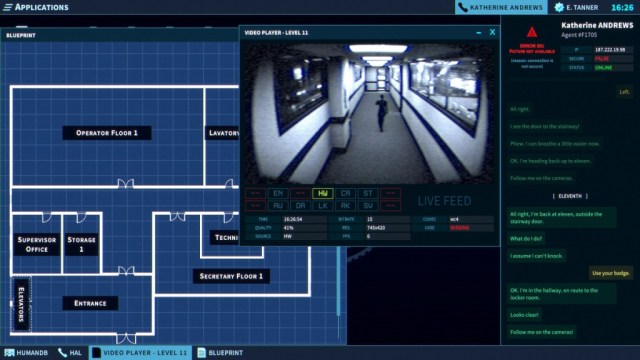This screenshot has height=360, width=640.
Task: Switch to the Blueprint taskbar tab
Action: [220, 353]
